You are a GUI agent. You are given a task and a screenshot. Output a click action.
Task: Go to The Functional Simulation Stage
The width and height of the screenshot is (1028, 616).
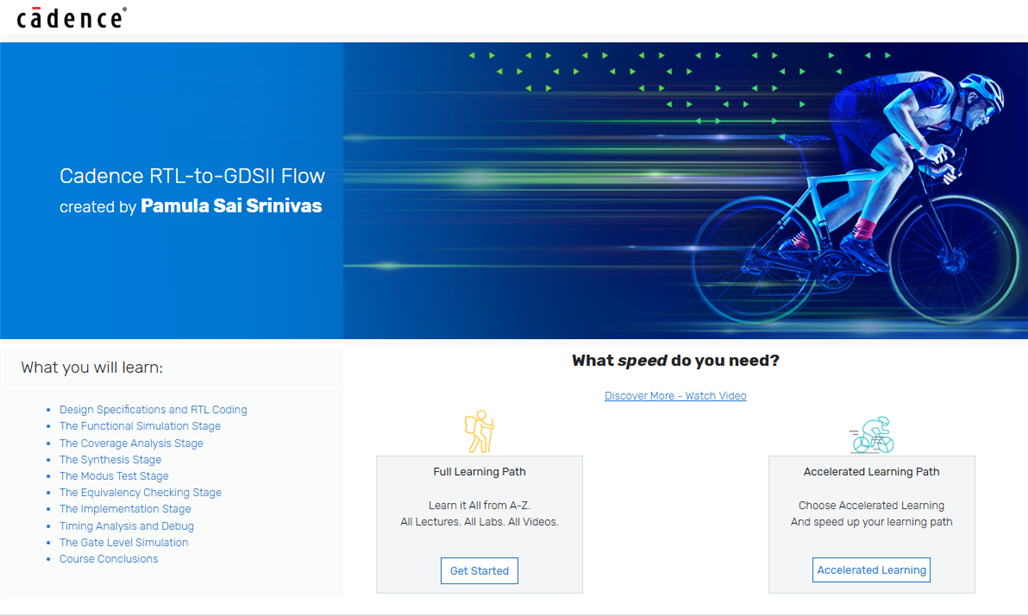pos(139,426)
